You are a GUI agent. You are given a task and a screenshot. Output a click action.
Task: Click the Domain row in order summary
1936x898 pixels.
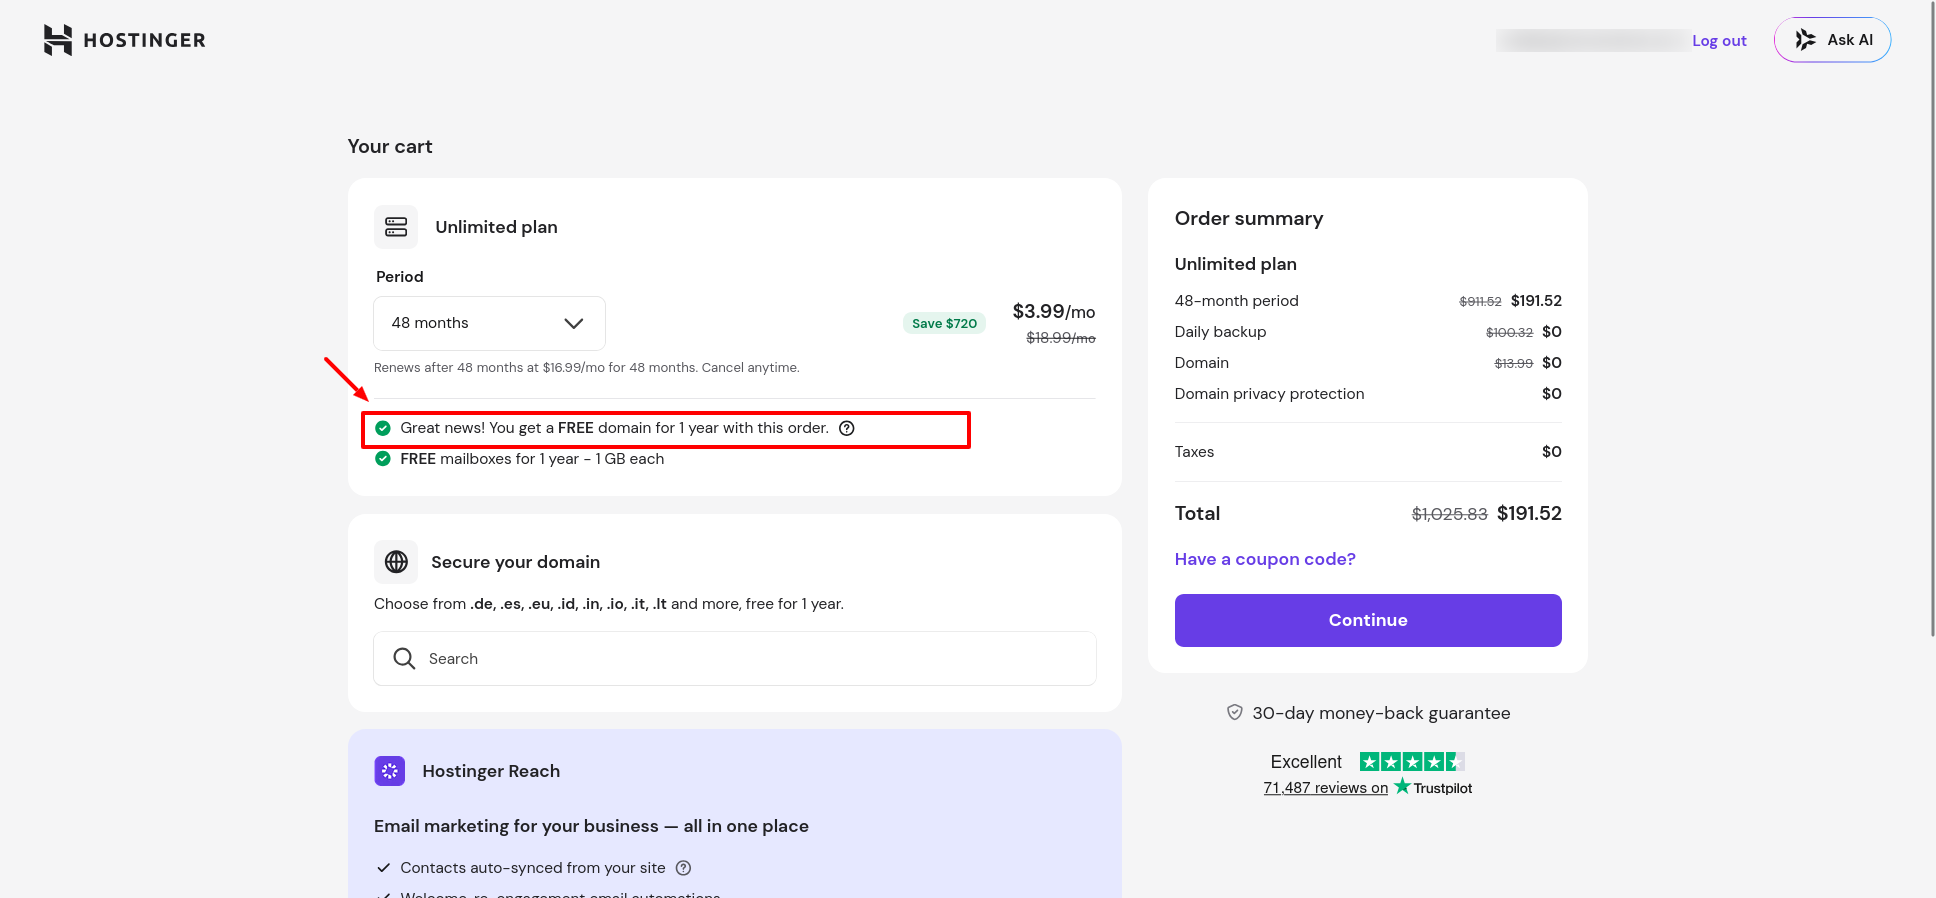click(x=1368, y=363)
